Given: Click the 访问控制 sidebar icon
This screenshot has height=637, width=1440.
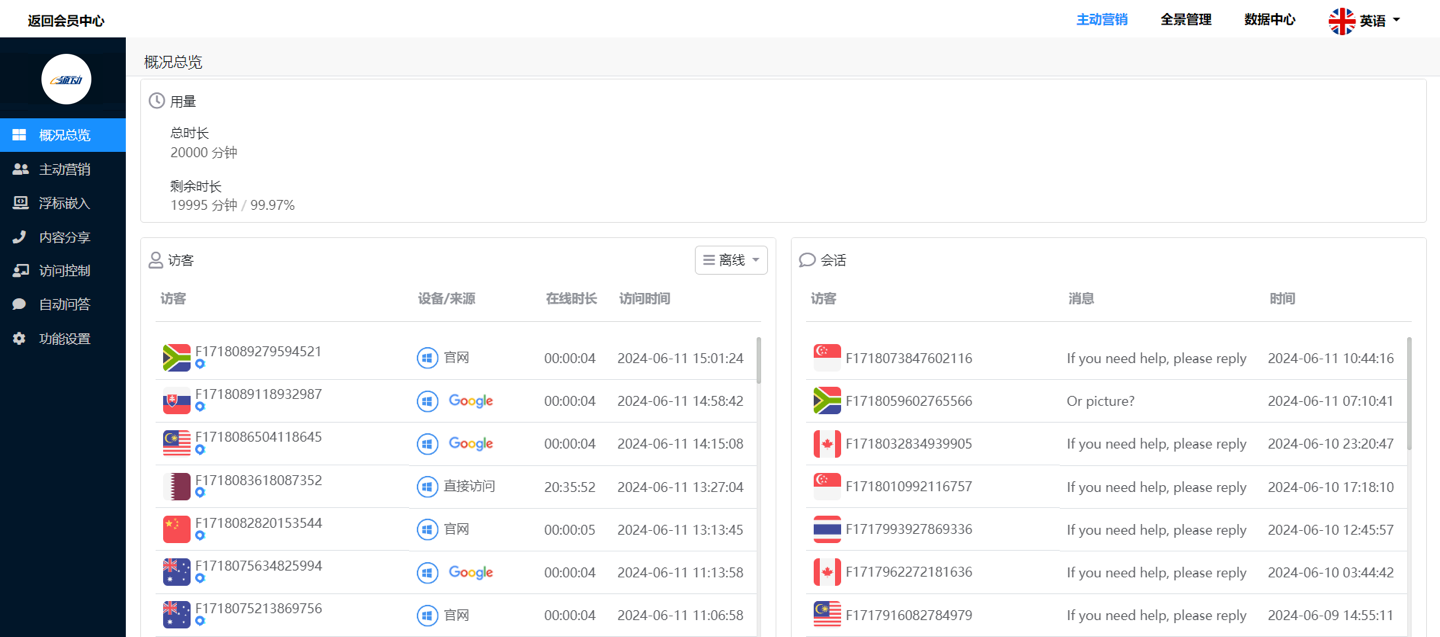Looking at the screenshot, I should pos(20,271).
